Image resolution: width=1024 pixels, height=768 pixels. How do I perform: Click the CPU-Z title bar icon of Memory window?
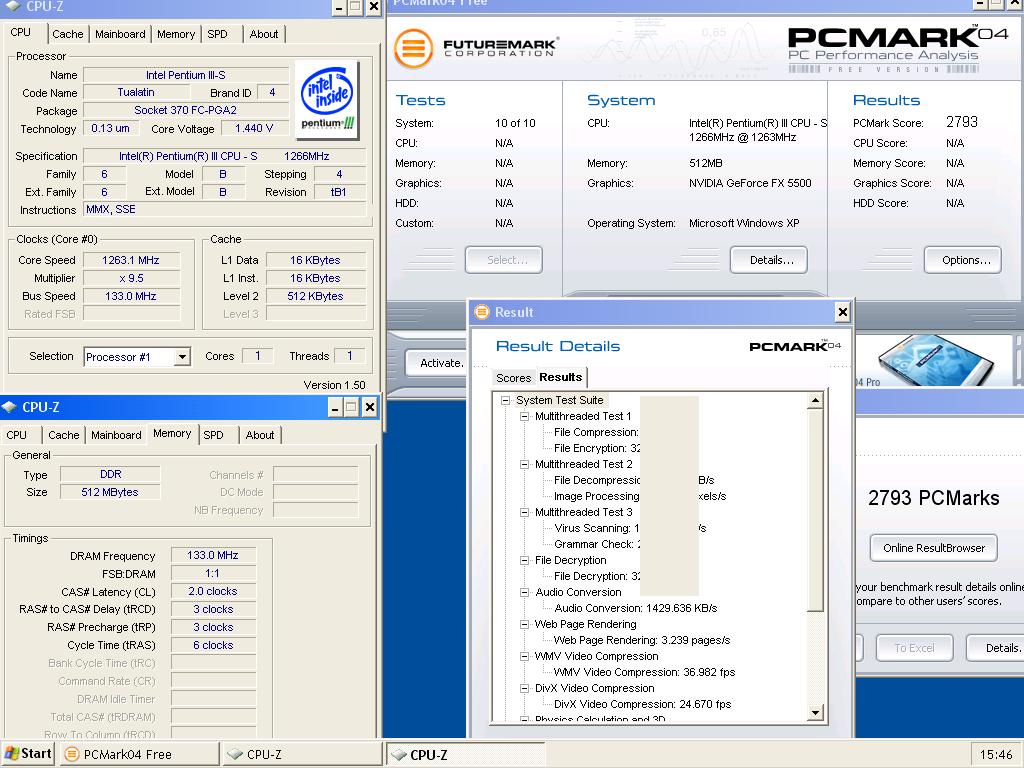pyautogui.click(x=9, y=407)
